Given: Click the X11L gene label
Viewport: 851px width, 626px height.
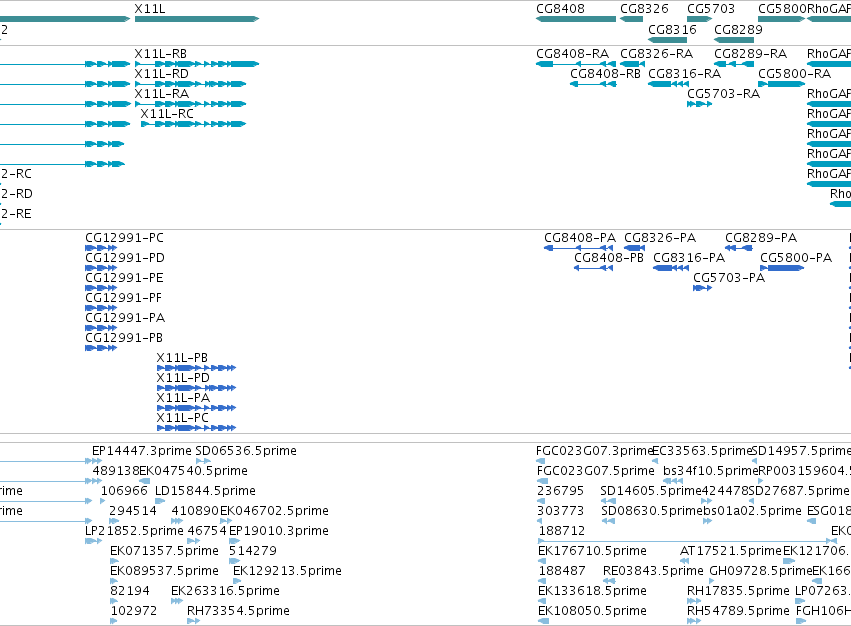Looking at the screenshot, I should [x=150, y=9].
